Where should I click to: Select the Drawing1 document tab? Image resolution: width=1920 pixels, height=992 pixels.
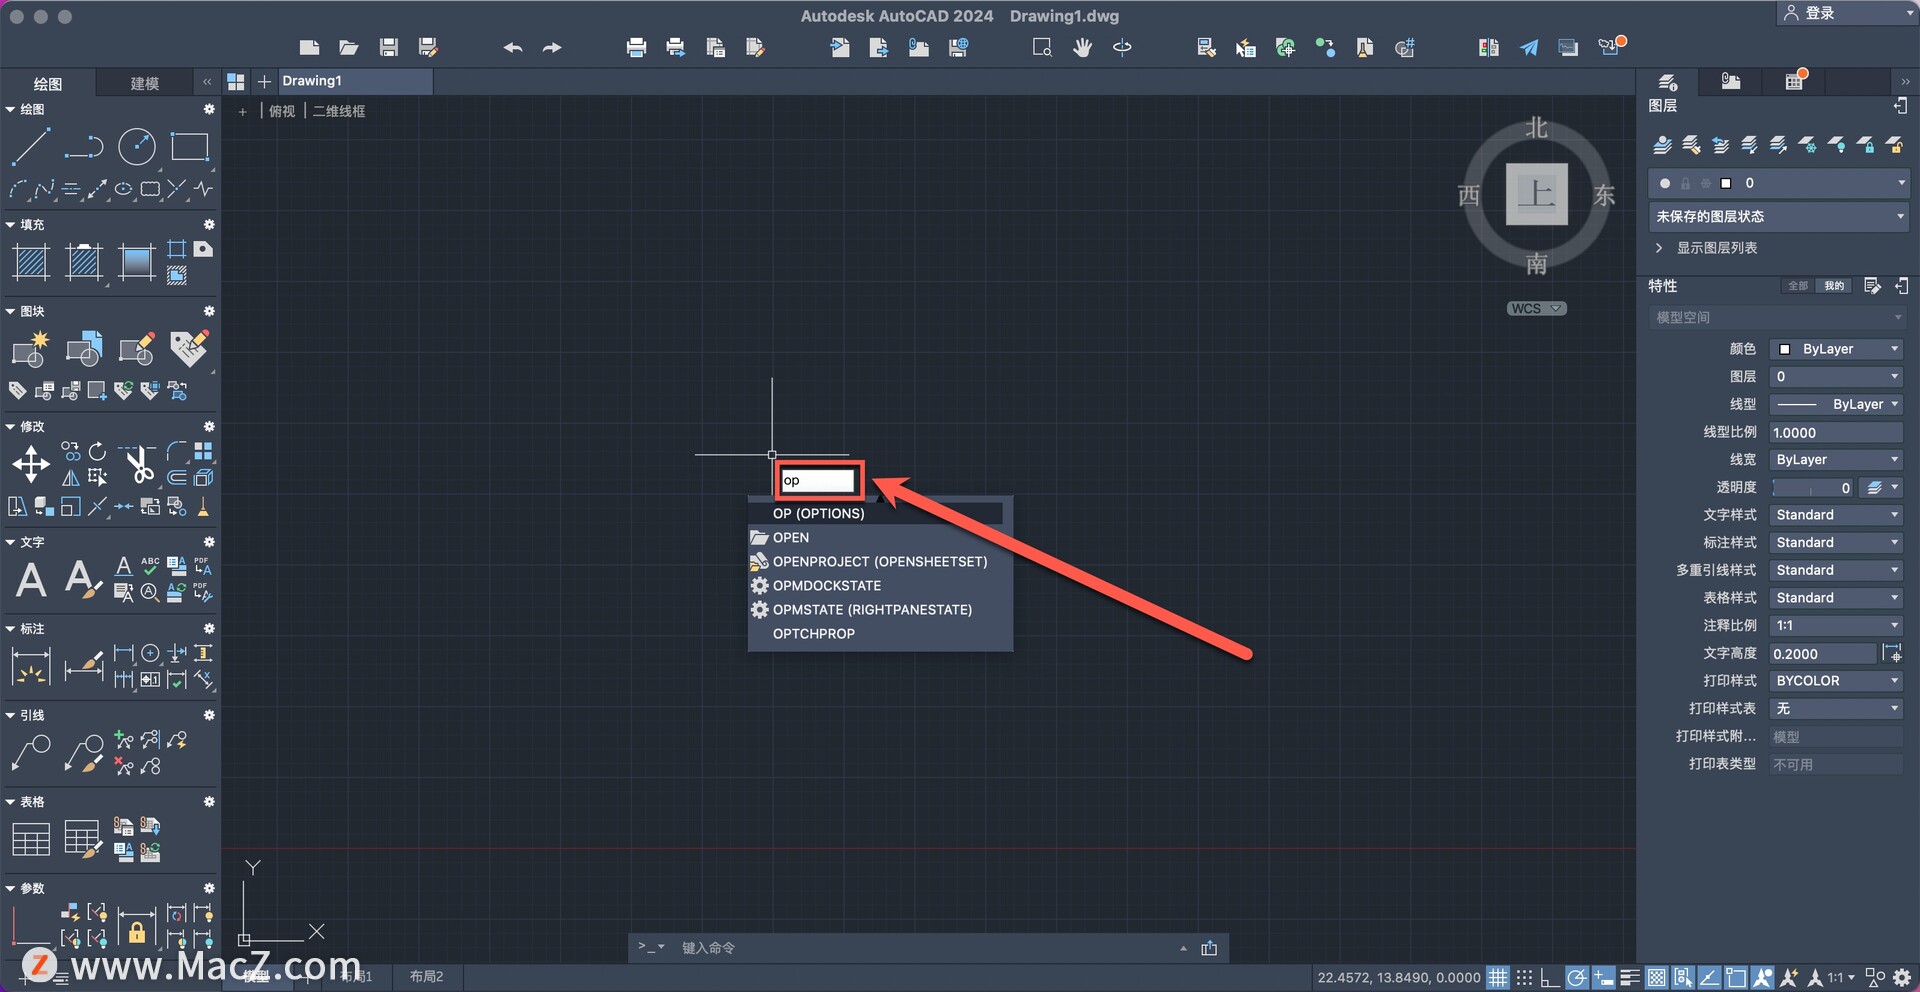[x=354, y=81]
